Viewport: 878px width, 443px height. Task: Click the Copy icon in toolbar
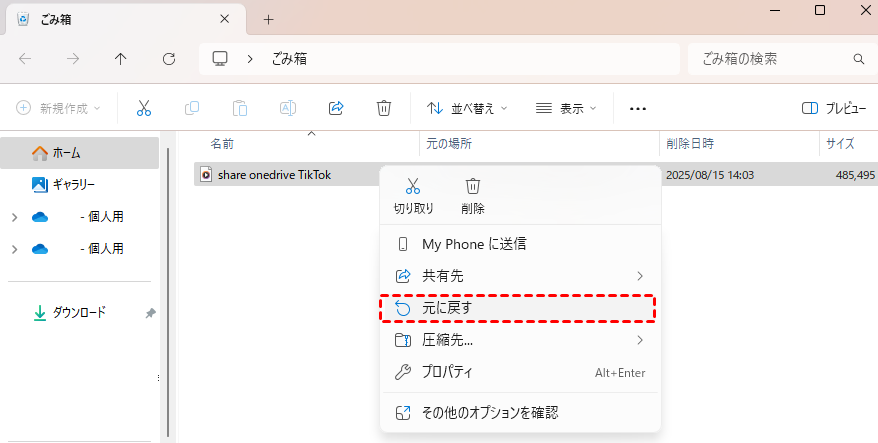pos(192,108)
